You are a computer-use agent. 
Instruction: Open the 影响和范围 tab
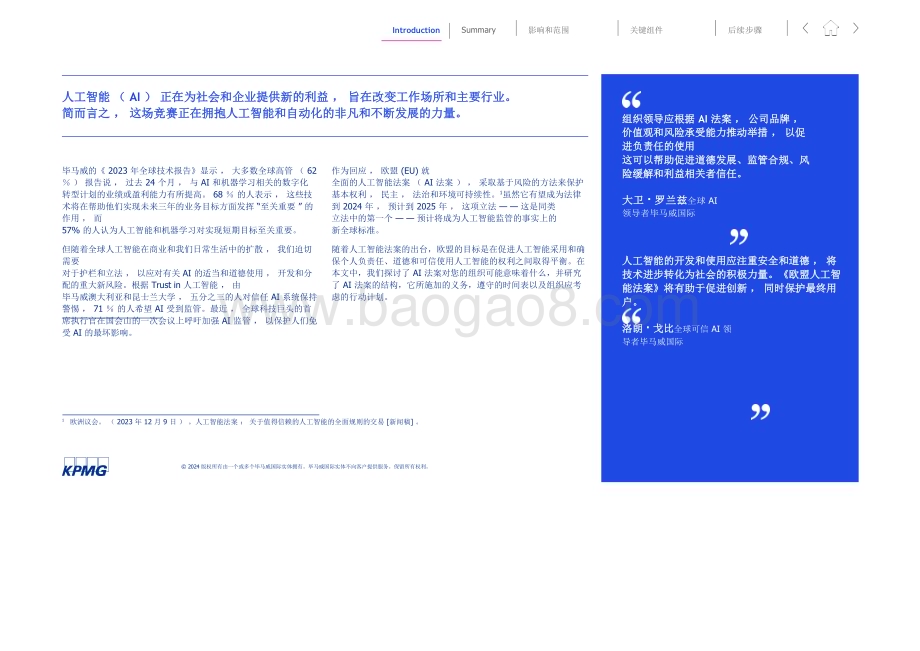pyautogui.click(x=549, y=30)
